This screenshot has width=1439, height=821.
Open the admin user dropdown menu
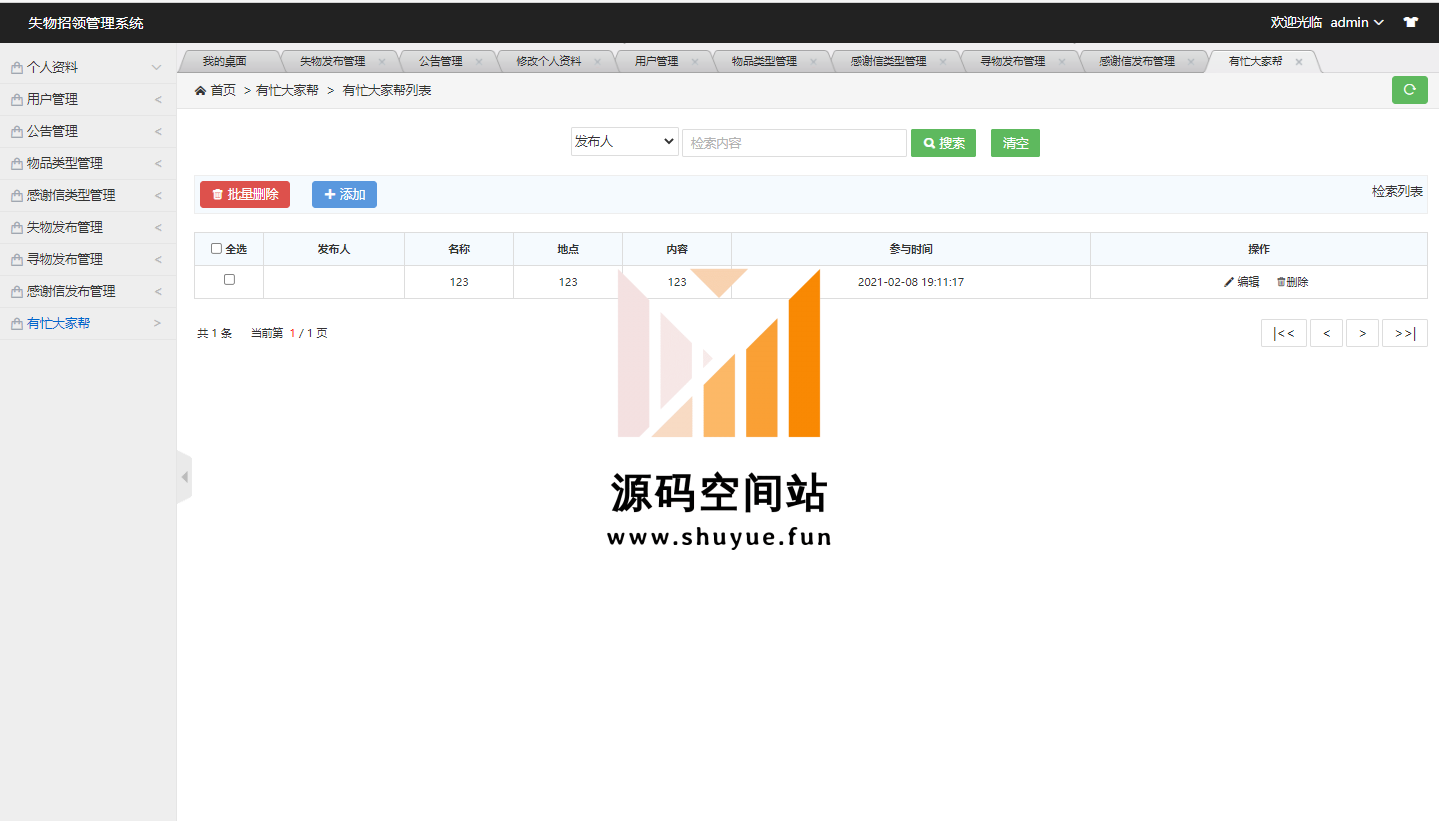(x=1357, y=22)
